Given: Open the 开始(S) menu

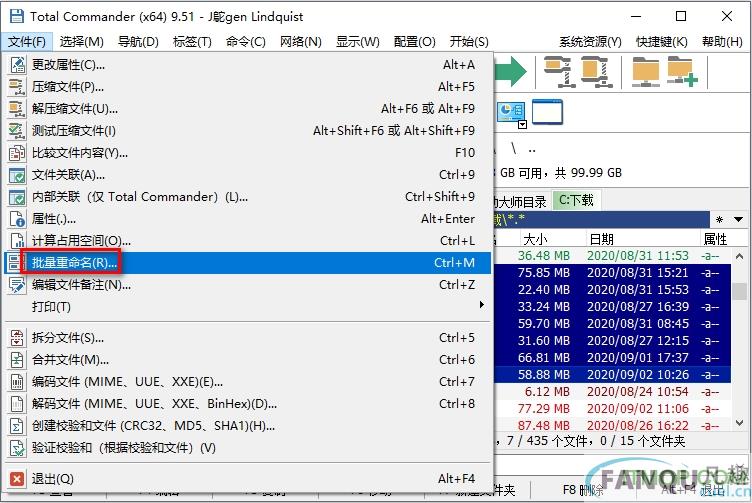Looking at the screenshot, I should pyautogui.click(x=469, y=42).
